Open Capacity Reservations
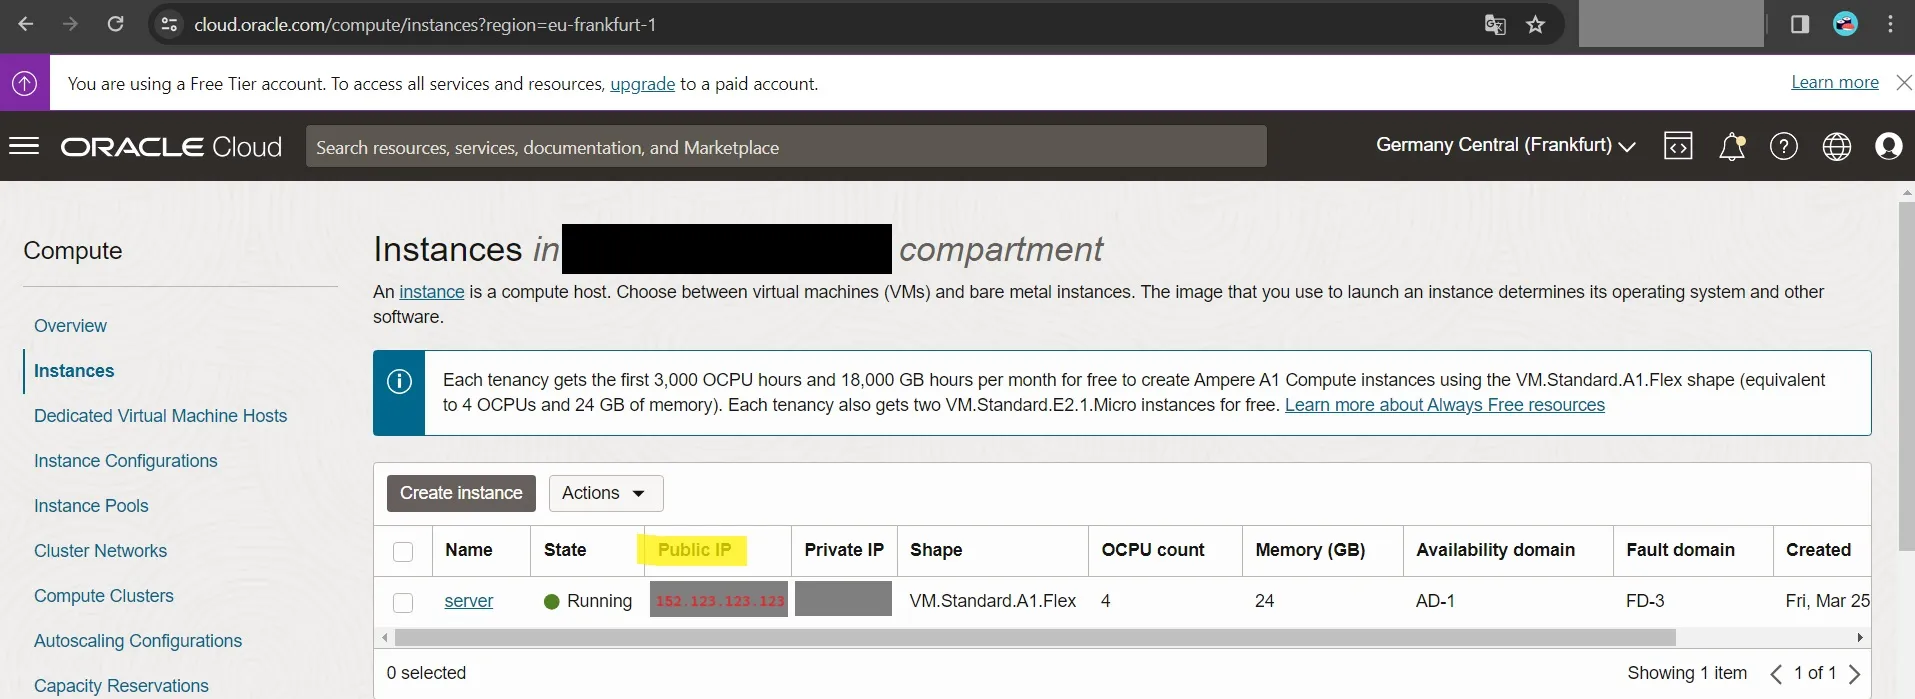This screenshot has height=699, width=1915. [x=121, y=686]
